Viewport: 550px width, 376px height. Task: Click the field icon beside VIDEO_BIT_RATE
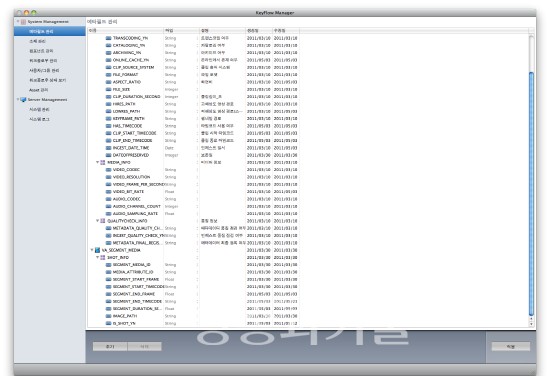click(109, 192)
